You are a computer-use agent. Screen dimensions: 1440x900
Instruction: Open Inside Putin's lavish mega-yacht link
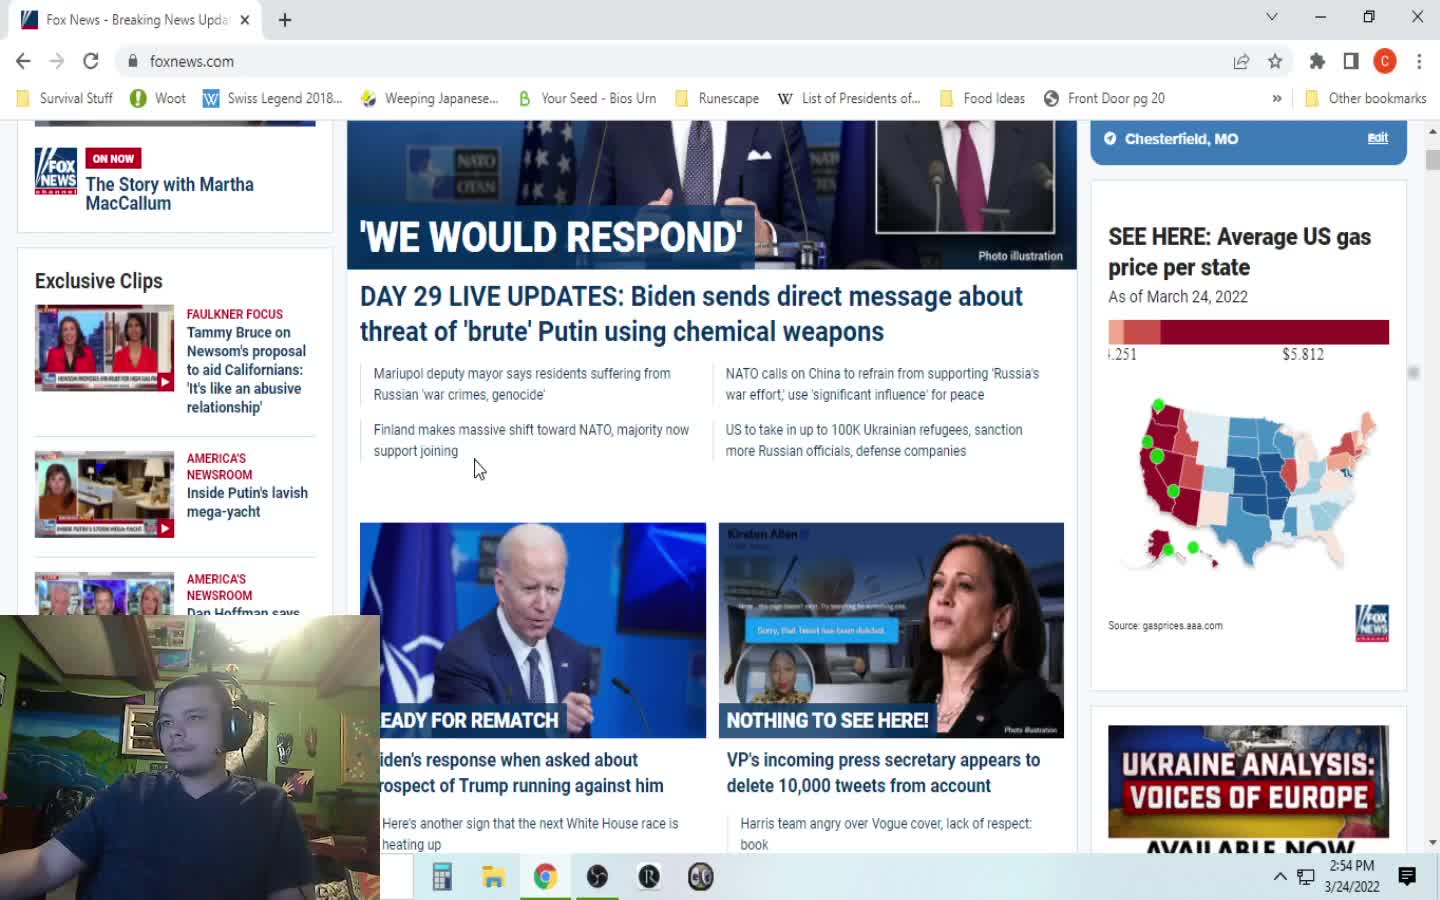coord(247,502)
